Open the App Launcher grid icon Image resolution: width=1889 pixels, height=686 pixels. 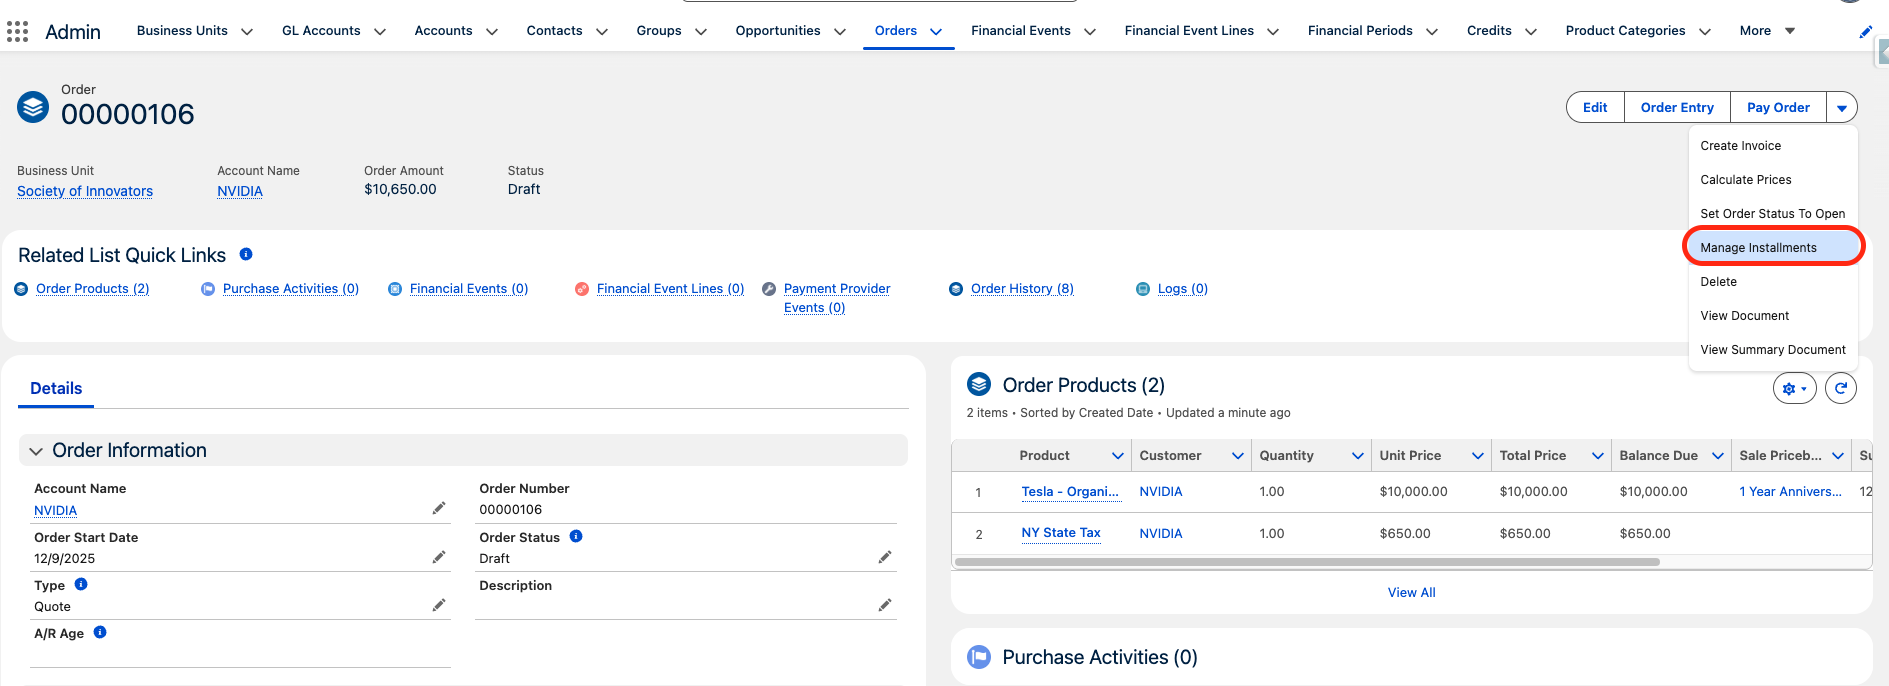tap(17, 32)
